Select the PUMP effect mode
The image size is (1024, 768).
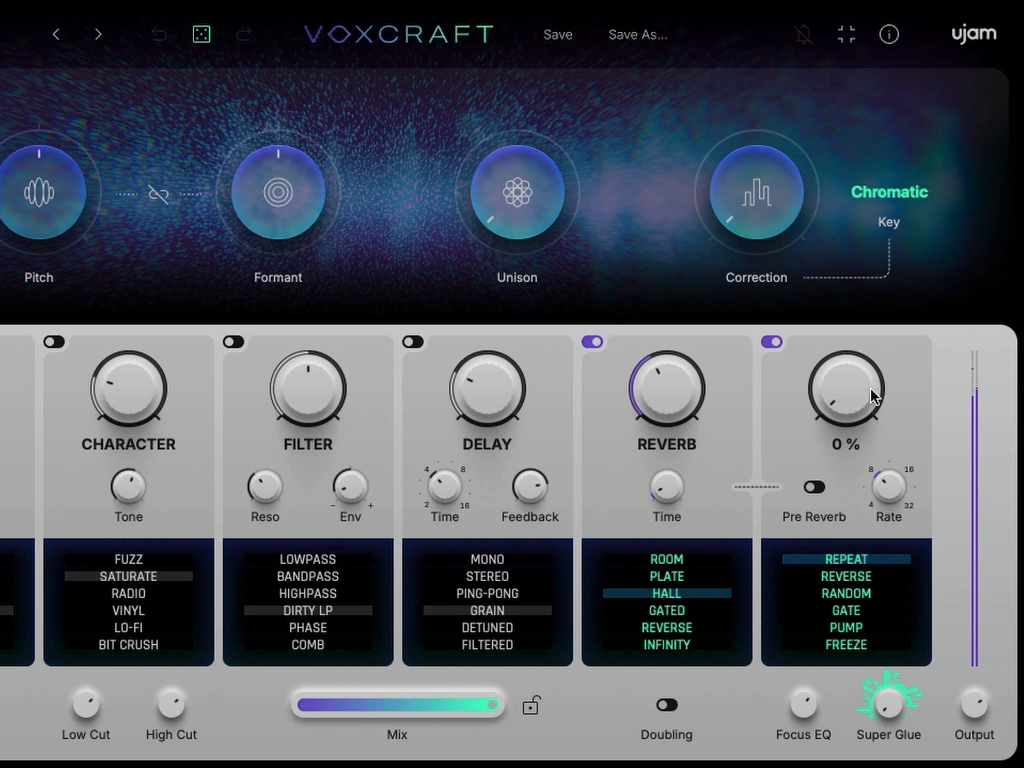pos(846,628)
